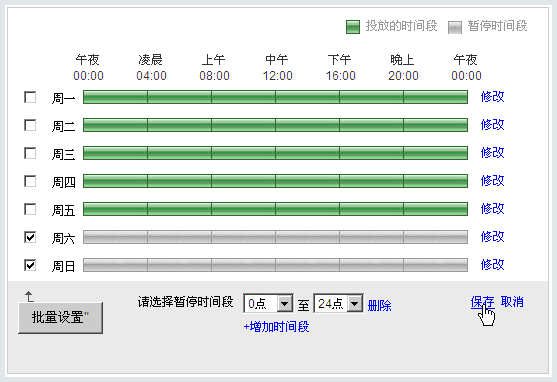
Task: Open the 24点 end time dropdown
Action: tap(338, 303)
